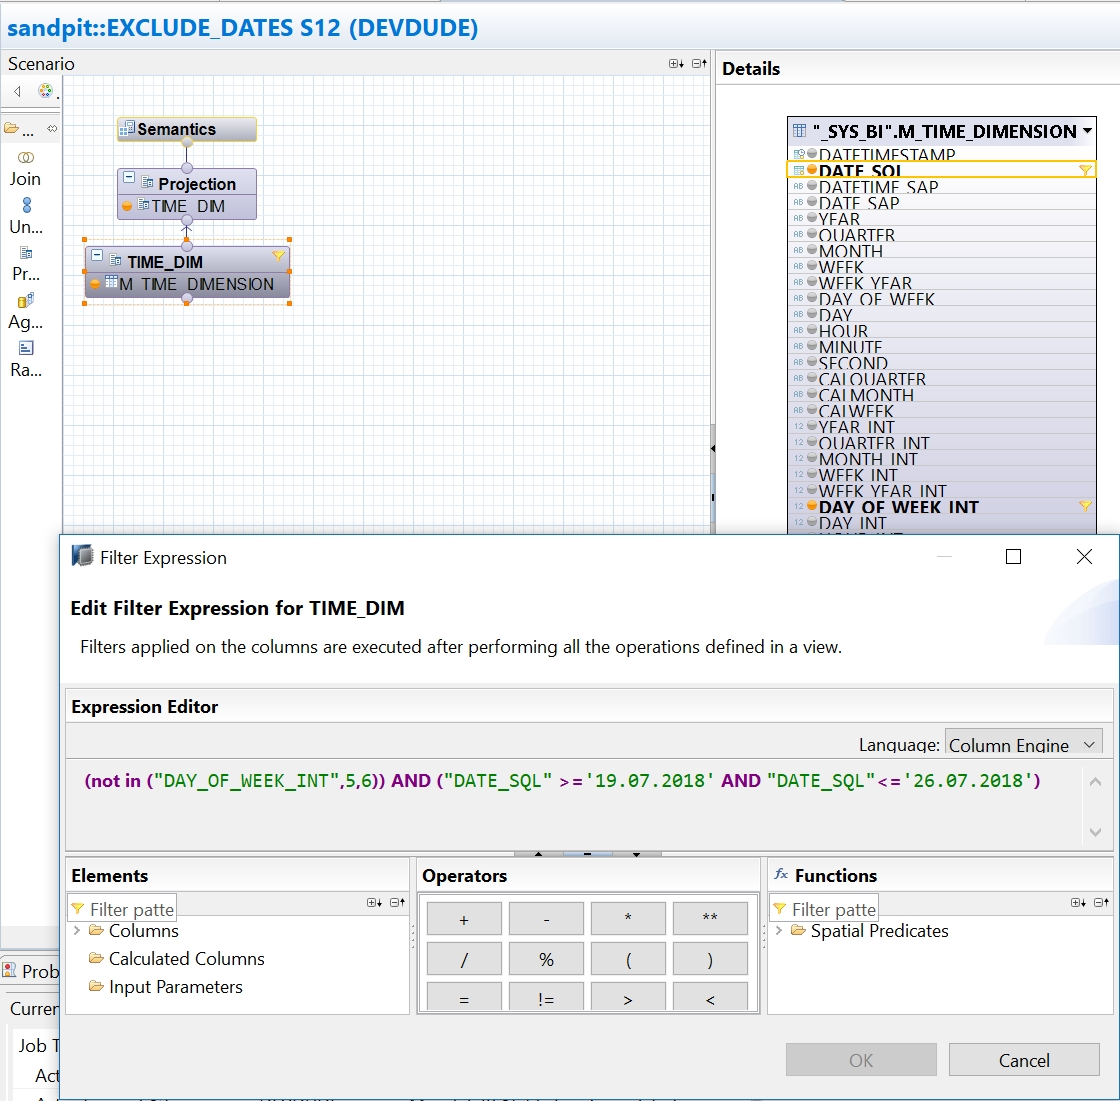Select the Semantics node

pyautogui.click(x=186, y=129)
